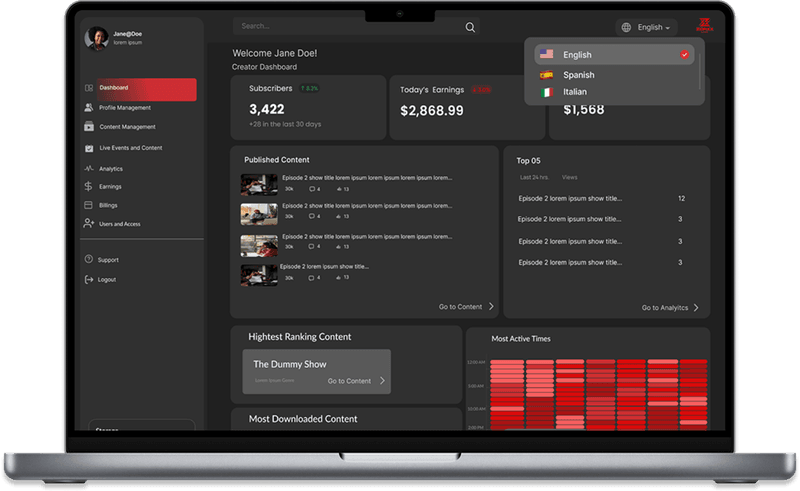Click Today's Earnings value $2,868.99

432,111
